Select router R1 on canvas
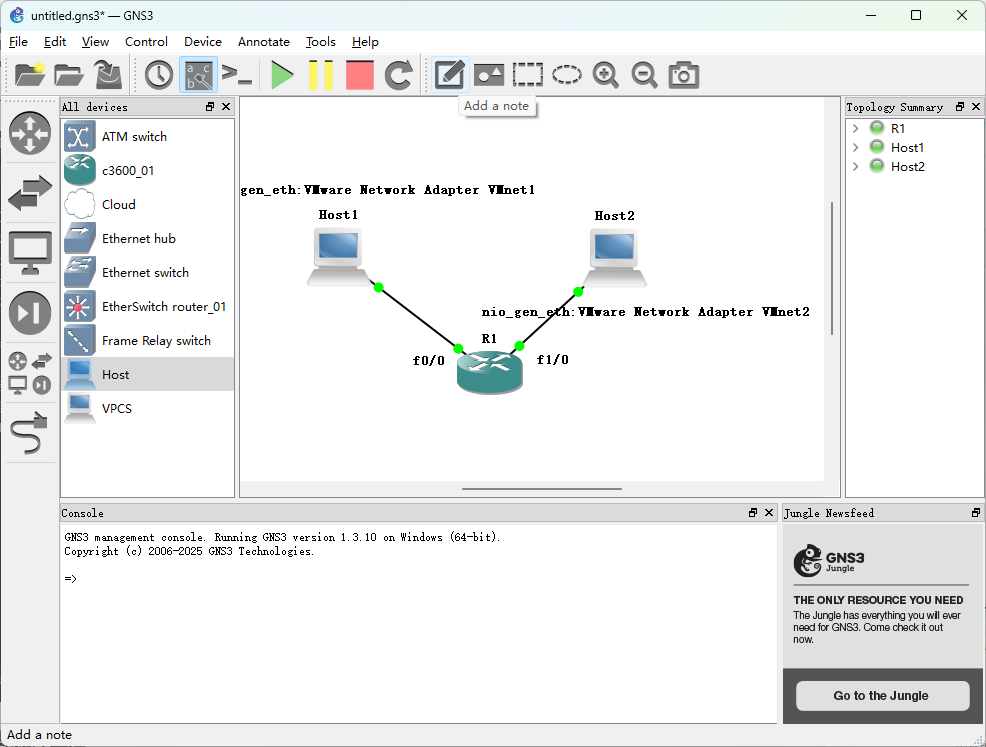This screenshot has width=986, height=747. [x=489, y=372]
